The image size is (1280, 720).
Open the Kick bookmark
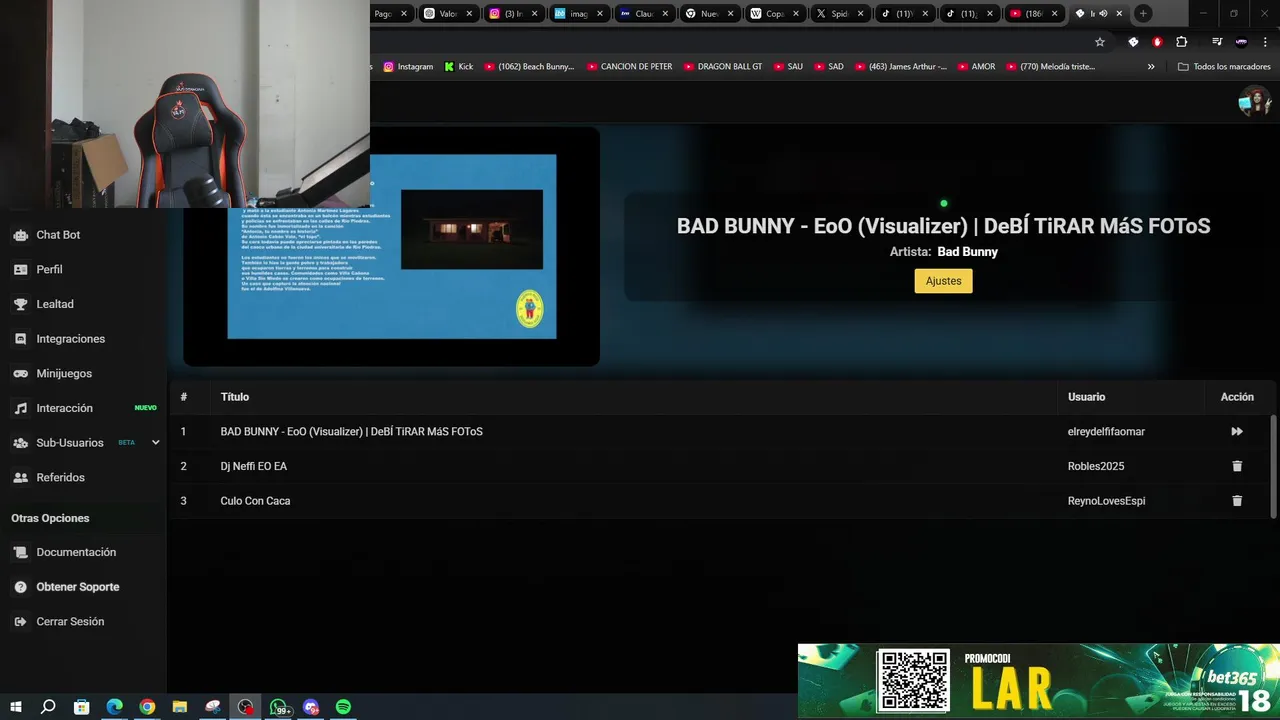[x=459, y=67]
